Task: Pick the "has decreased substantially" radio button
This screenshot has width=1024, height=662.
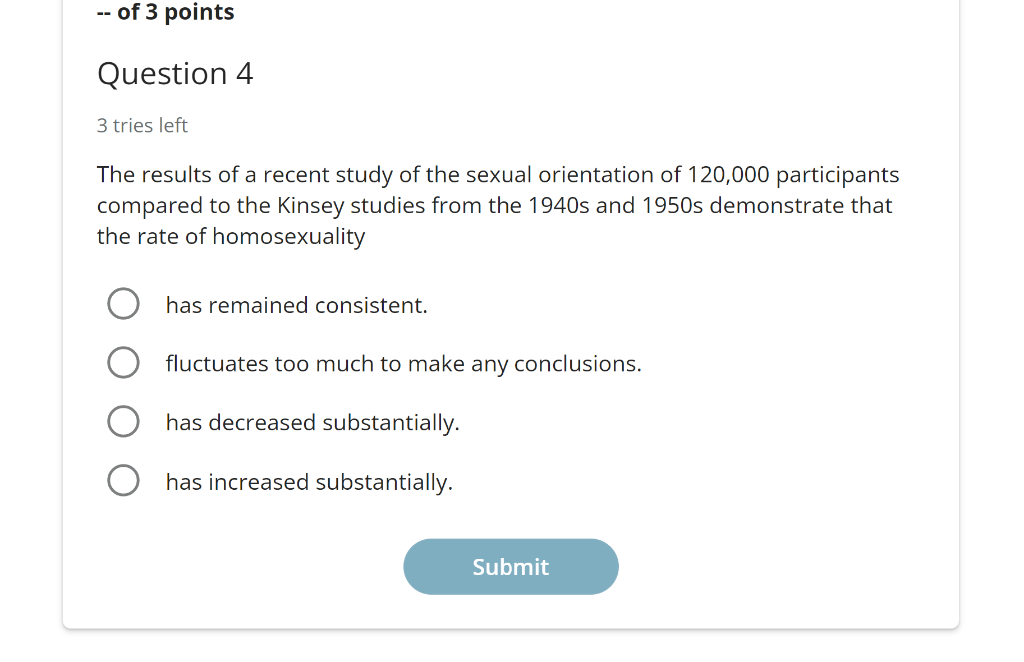Action: tap(123, 422)
